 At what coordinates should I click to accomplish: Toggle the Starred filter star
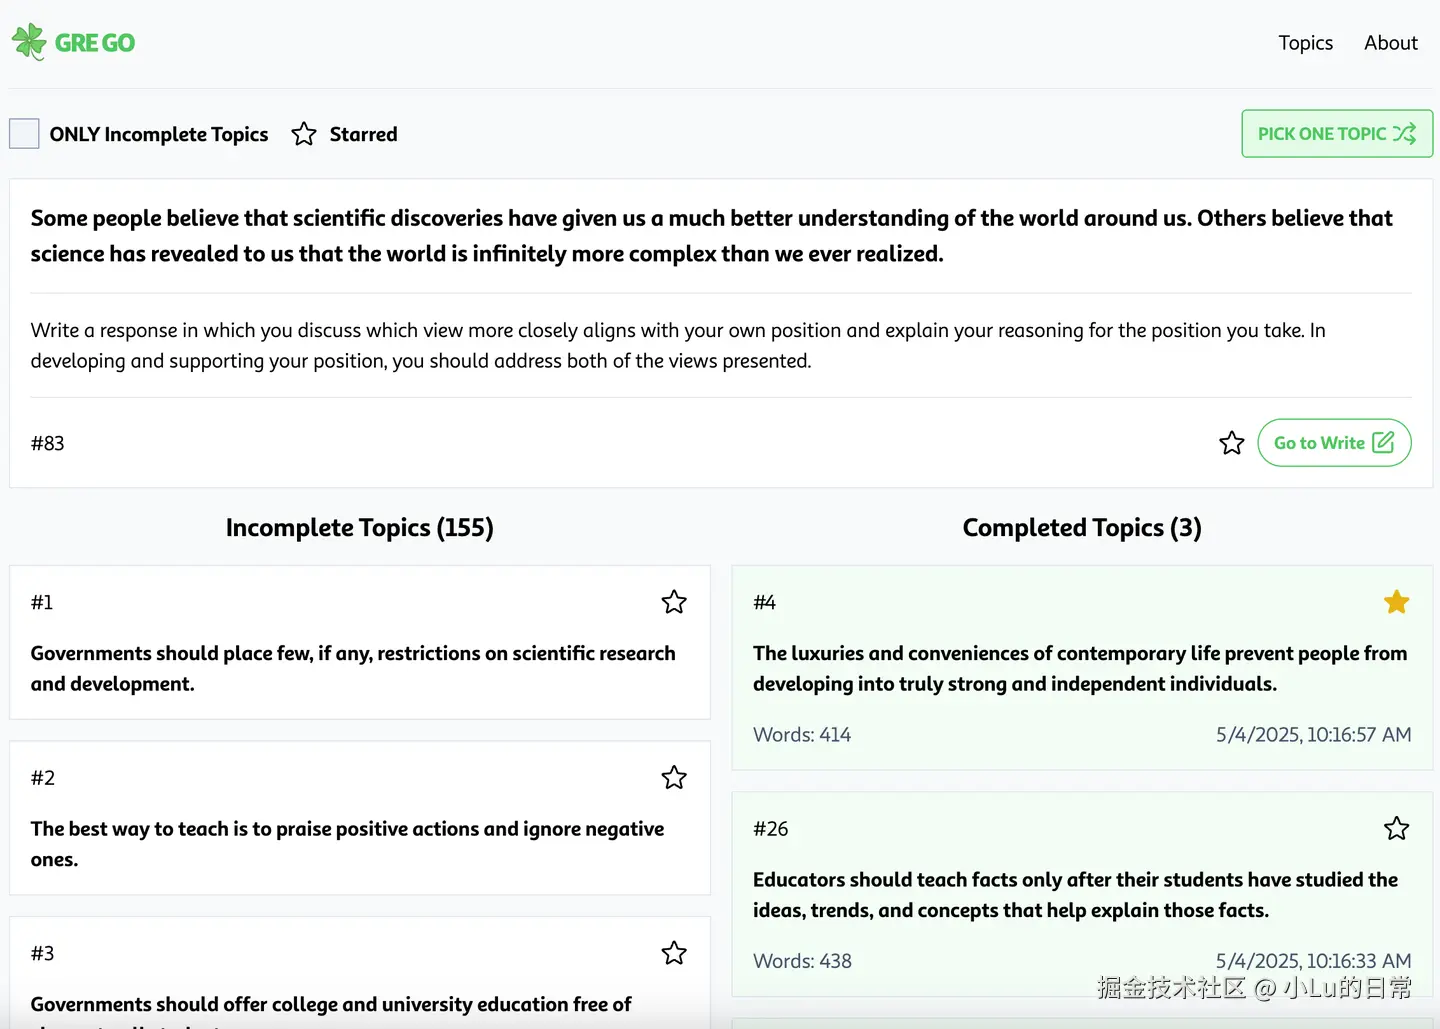(x=304, y=134)
